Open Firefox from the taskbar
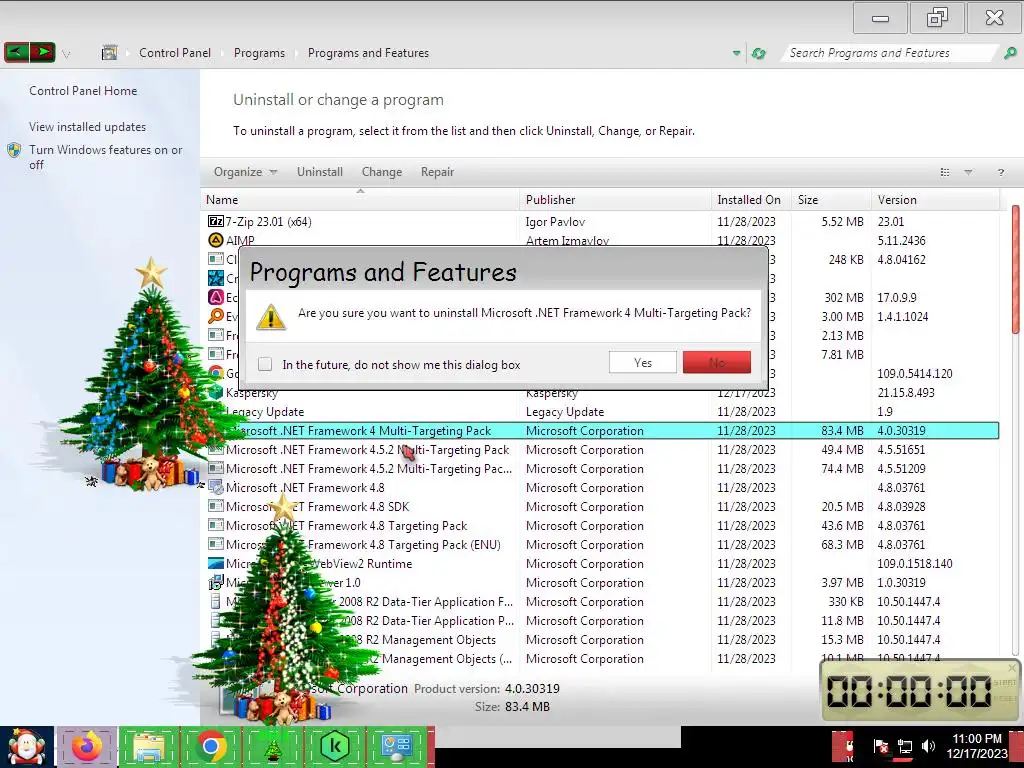The image size is (1024, 768). pos(86,746)
